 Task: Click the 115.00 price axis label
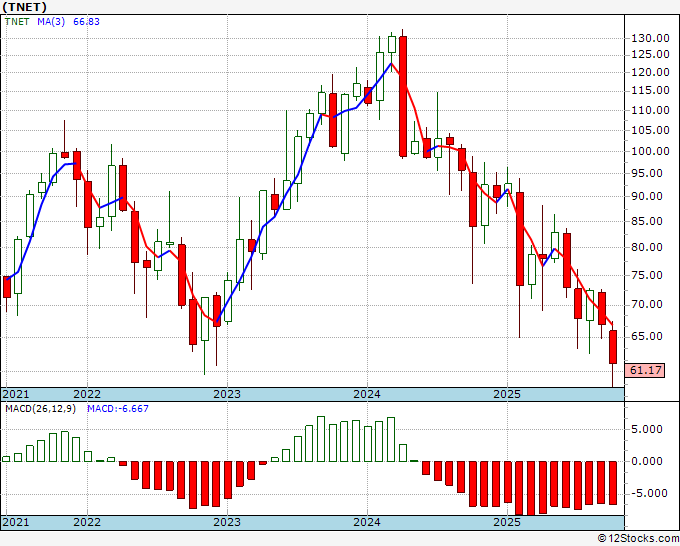pos(650,90)
